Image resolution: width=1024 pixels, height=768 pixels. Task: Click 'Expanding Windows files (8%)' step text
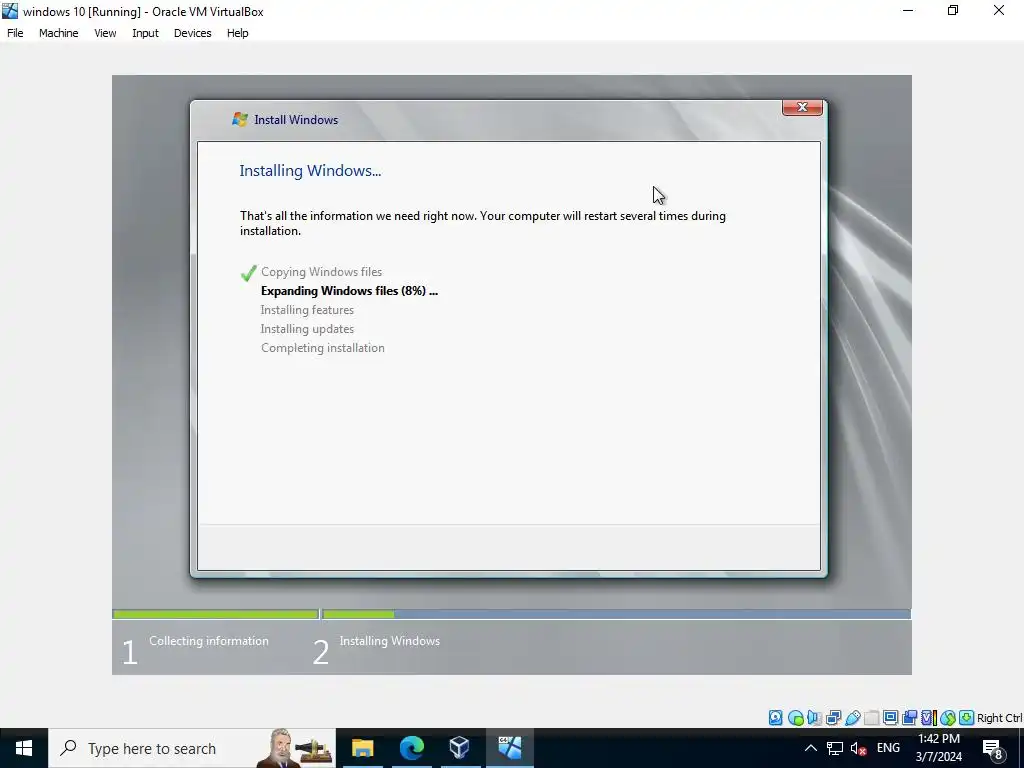click(349, 291)
